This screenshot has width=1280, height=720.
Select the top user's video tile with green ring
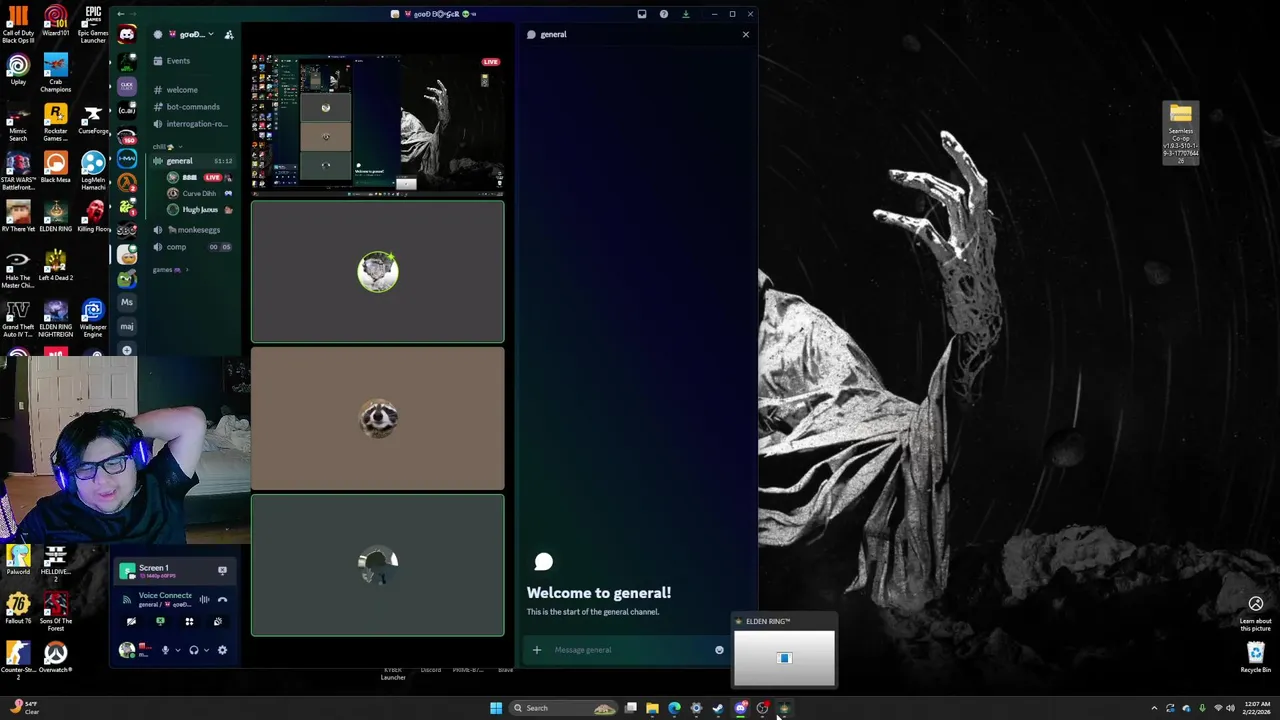tap(378, 272)
